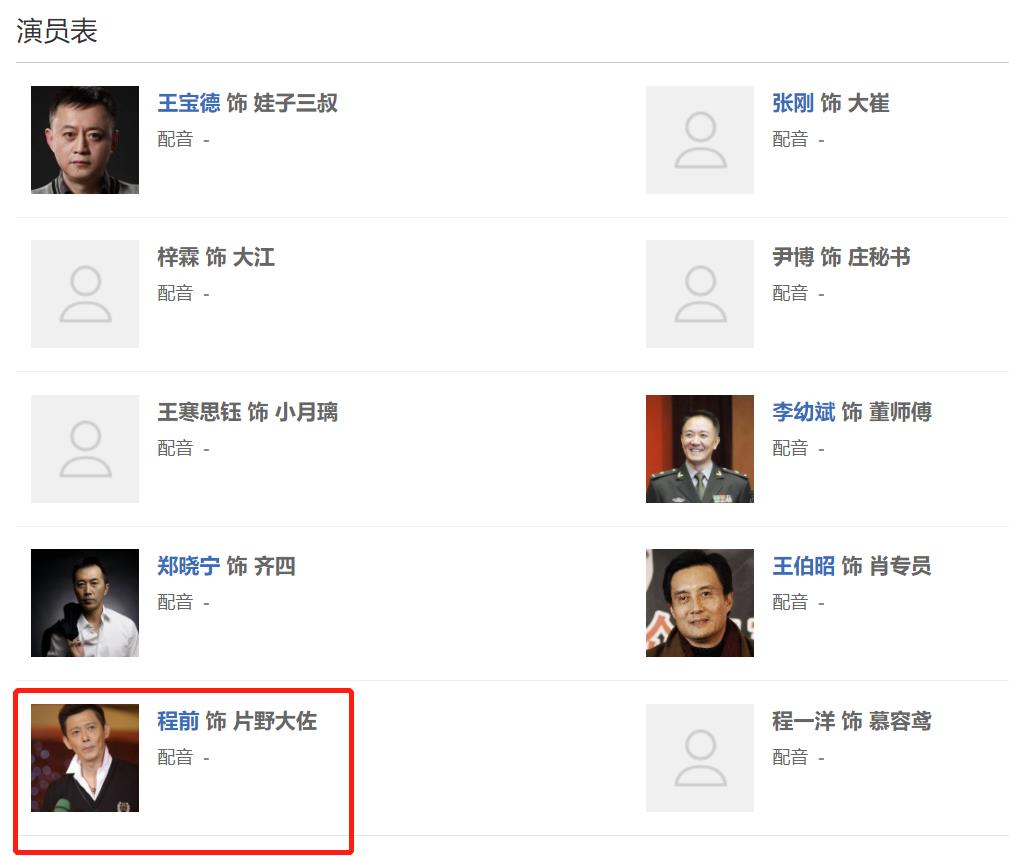
Task: Click placeholder avatar beside 张刚
Action: click(700, 140)
